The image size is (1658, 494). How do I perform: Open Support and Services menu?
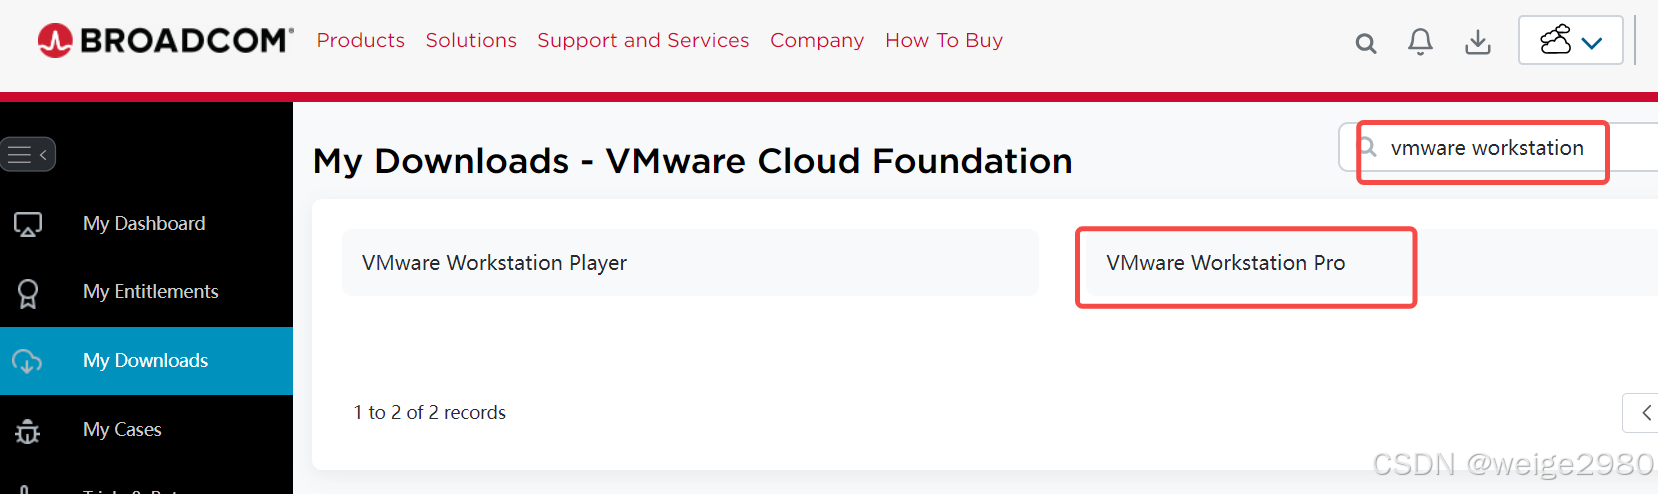(x=643, y=40)
